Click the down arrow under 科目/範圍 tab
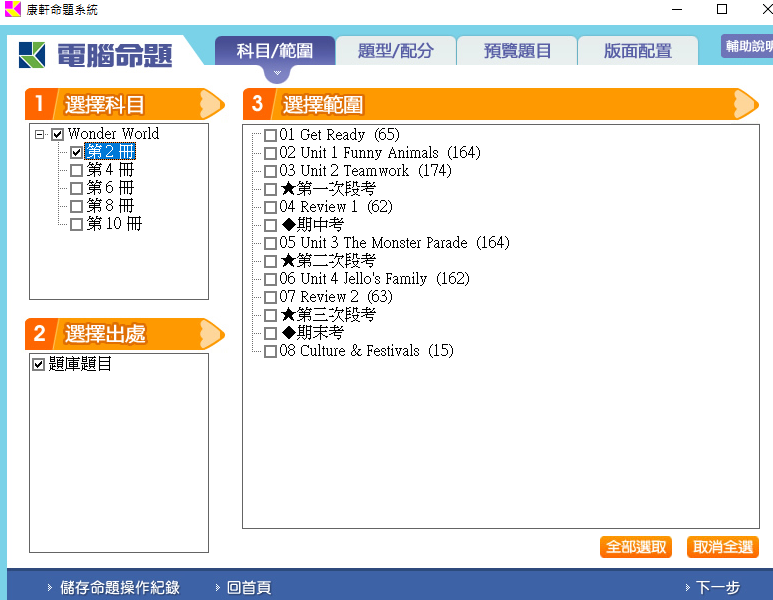773x600 pixels. click(276, 74)
